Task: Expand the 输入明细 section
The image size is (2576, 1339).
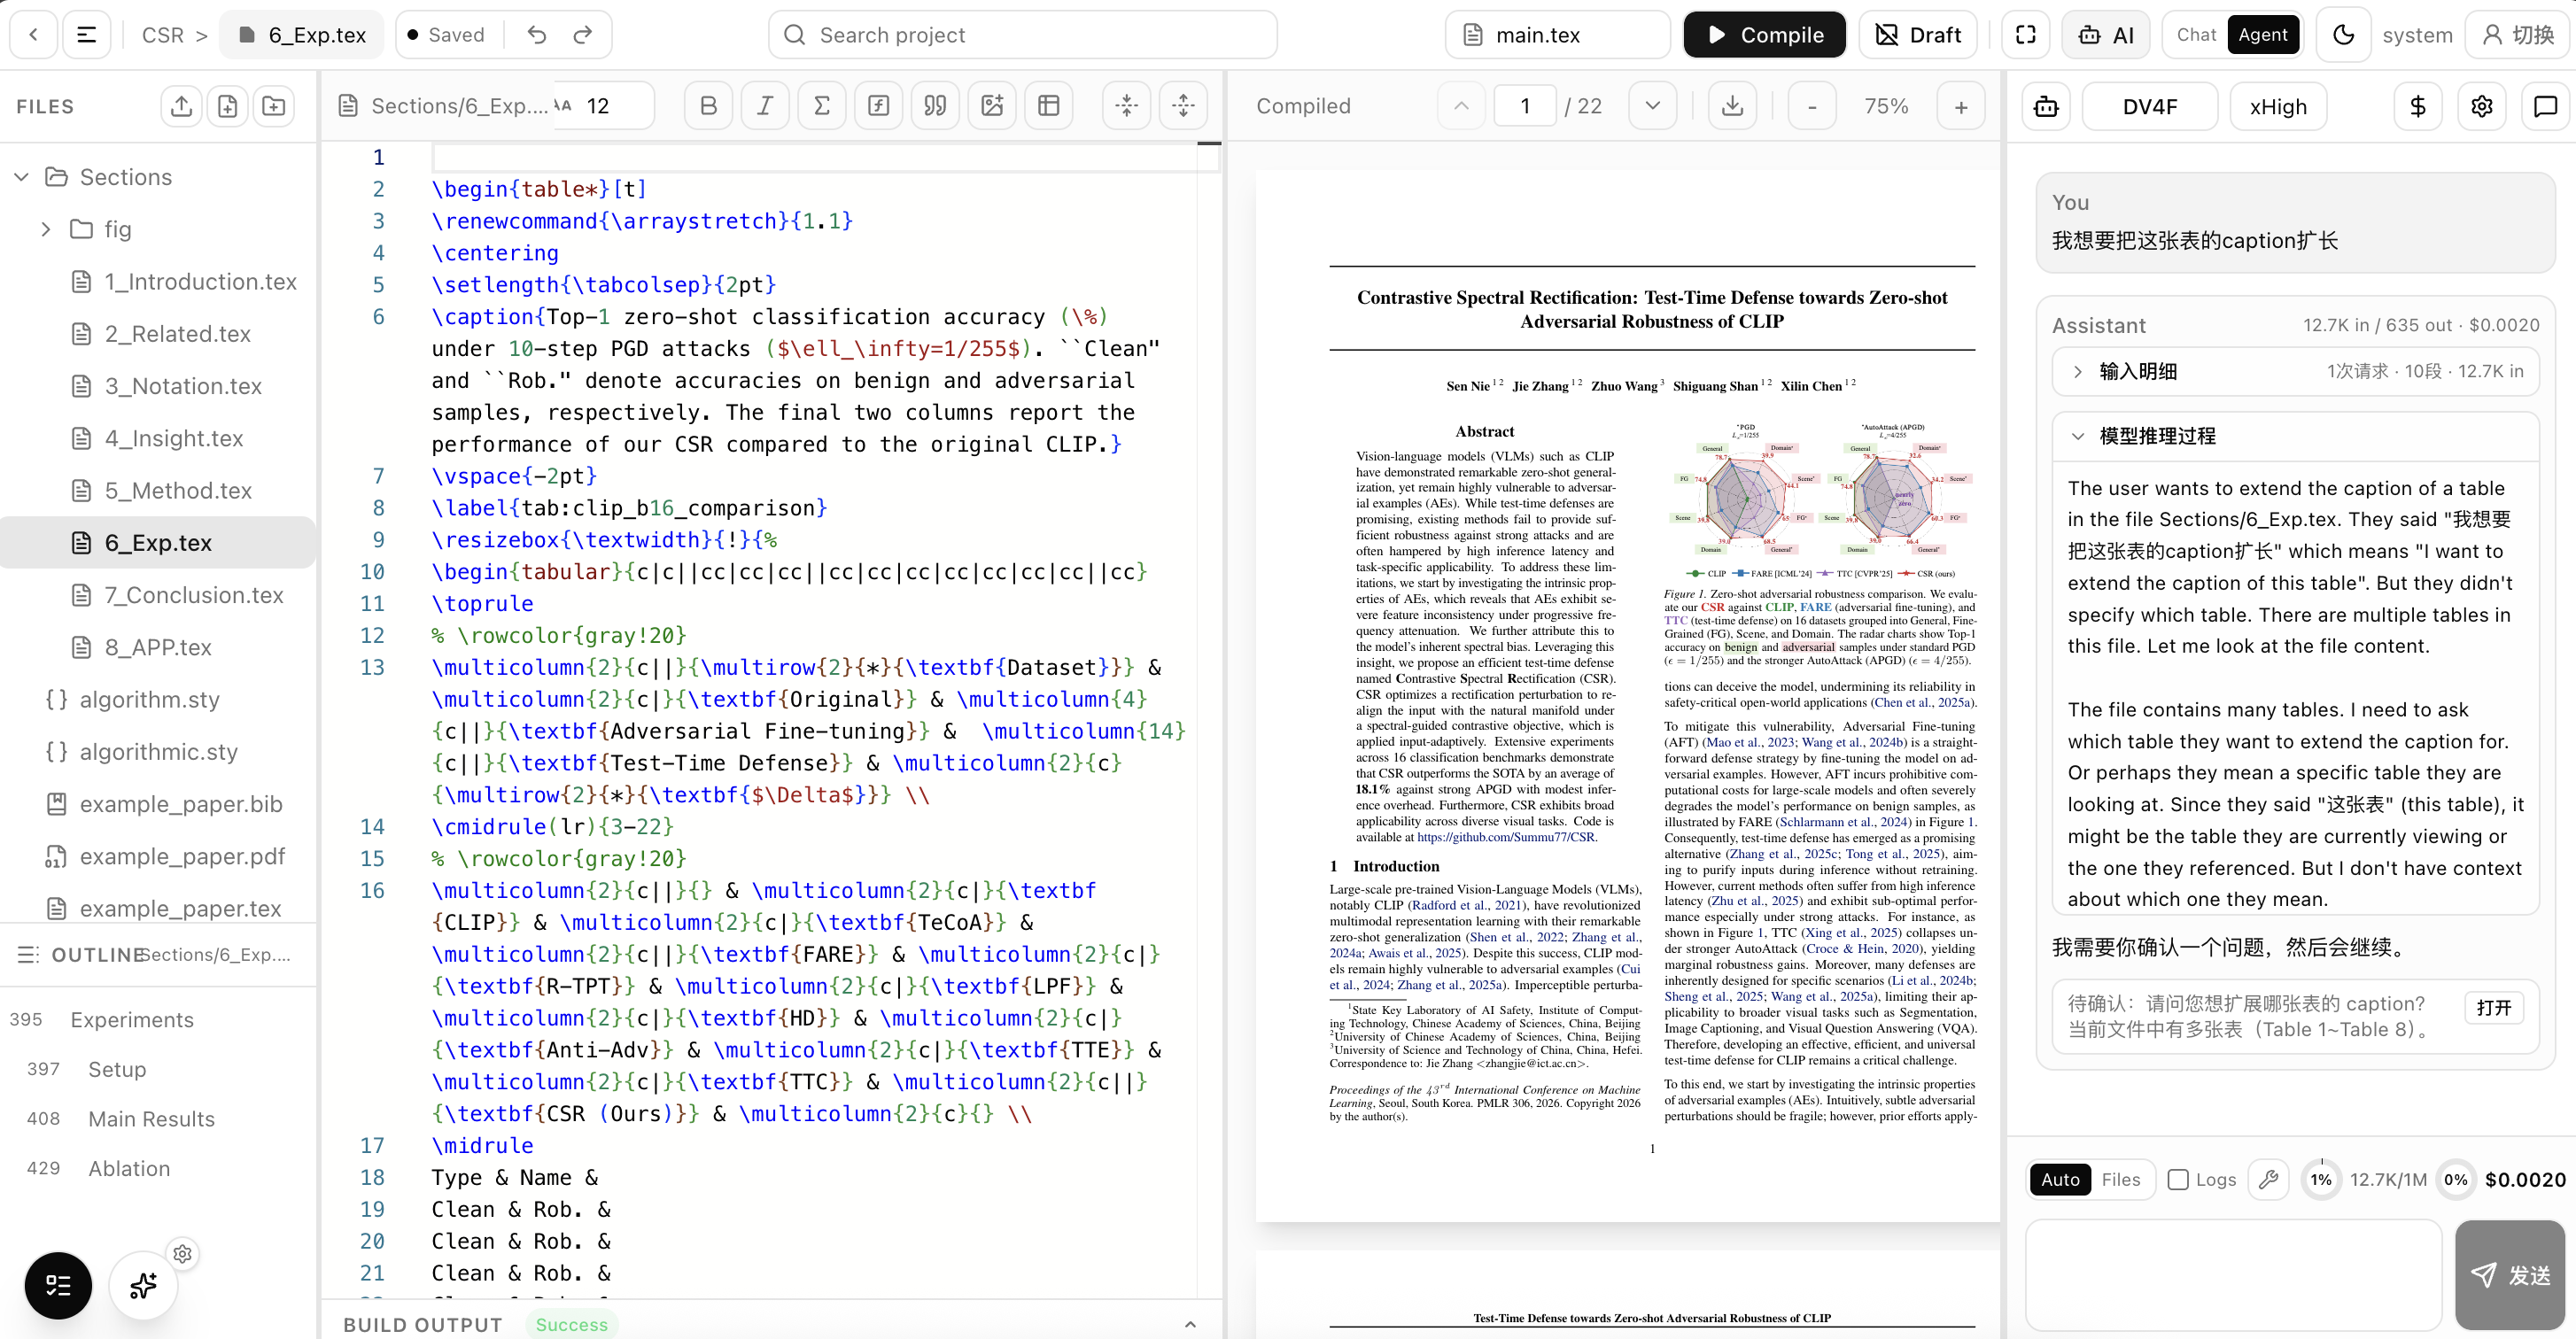Action: click(2295, 371)
